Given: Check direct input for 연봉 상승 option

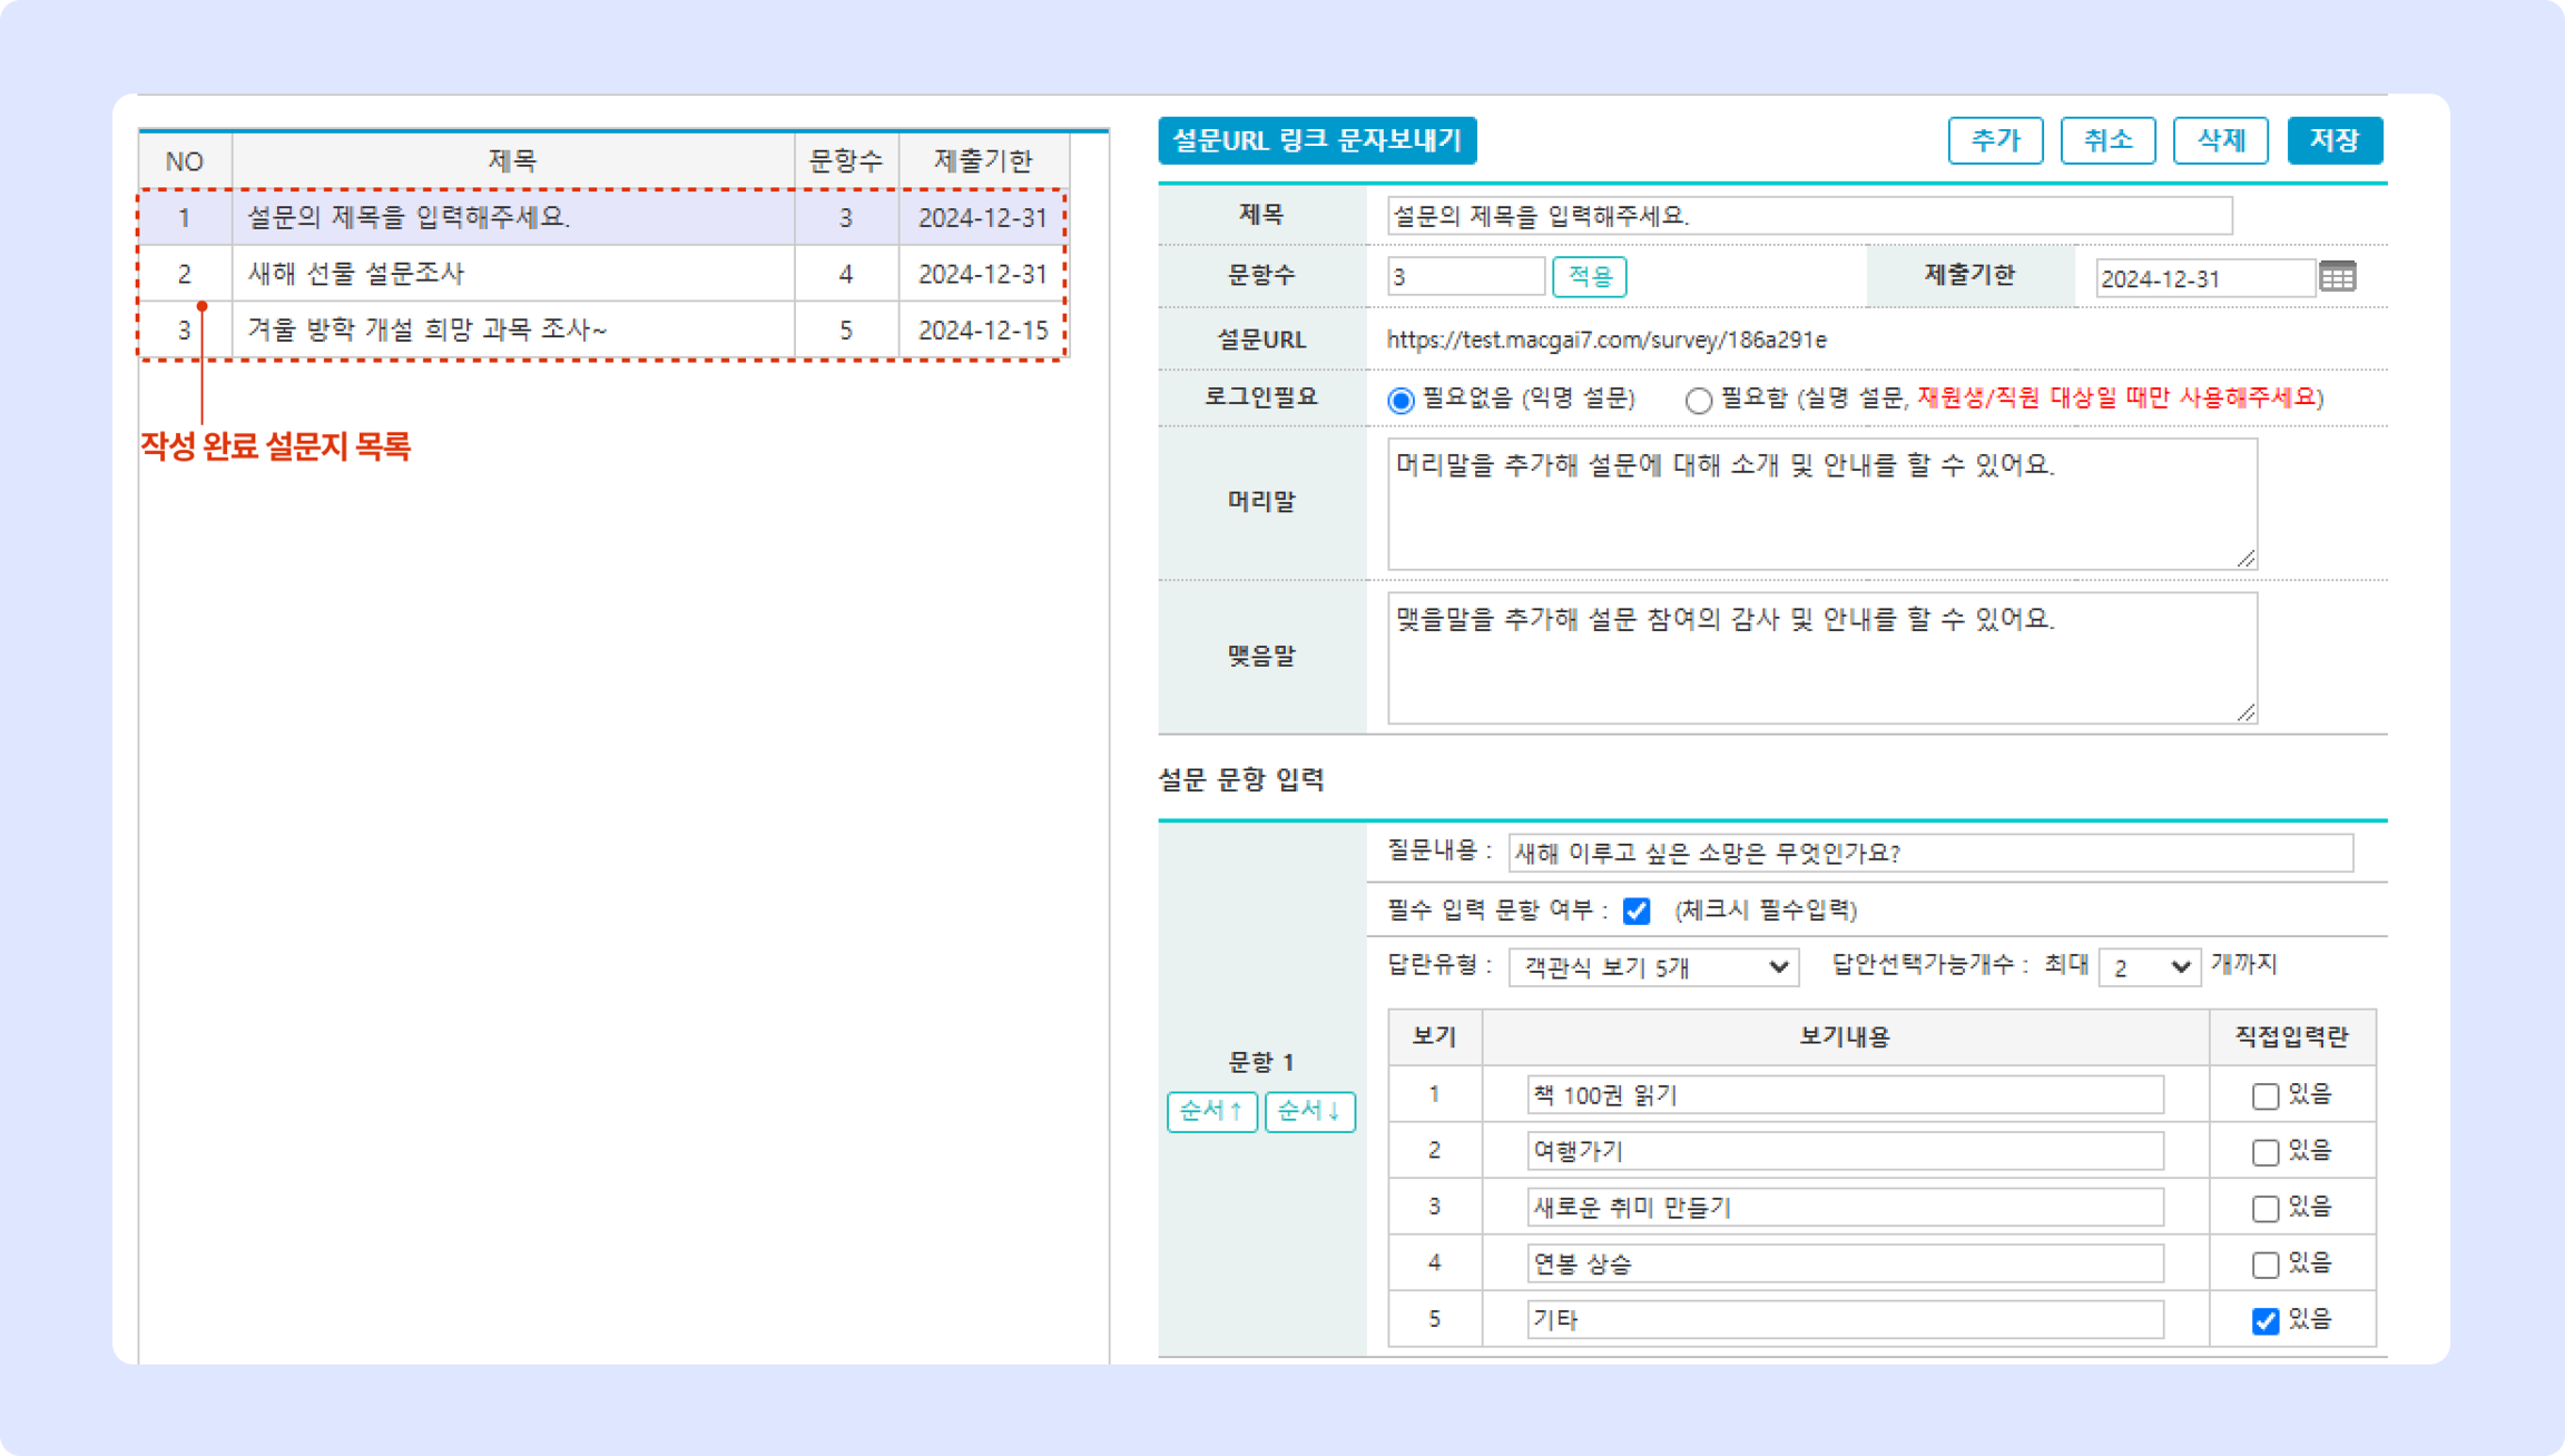Looking at the screenshot, I should [x=2265, y=1265].
